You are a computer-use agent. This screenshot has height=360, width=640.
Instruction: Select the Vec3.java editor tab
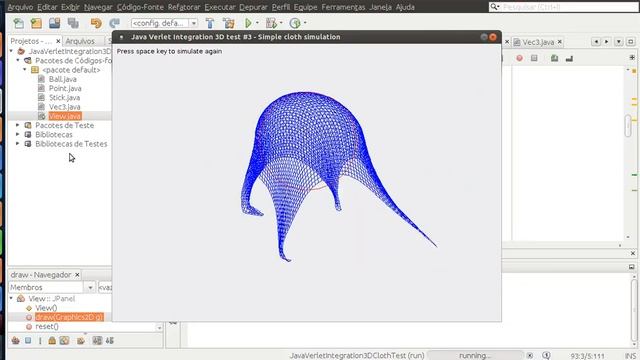[538, 42]
